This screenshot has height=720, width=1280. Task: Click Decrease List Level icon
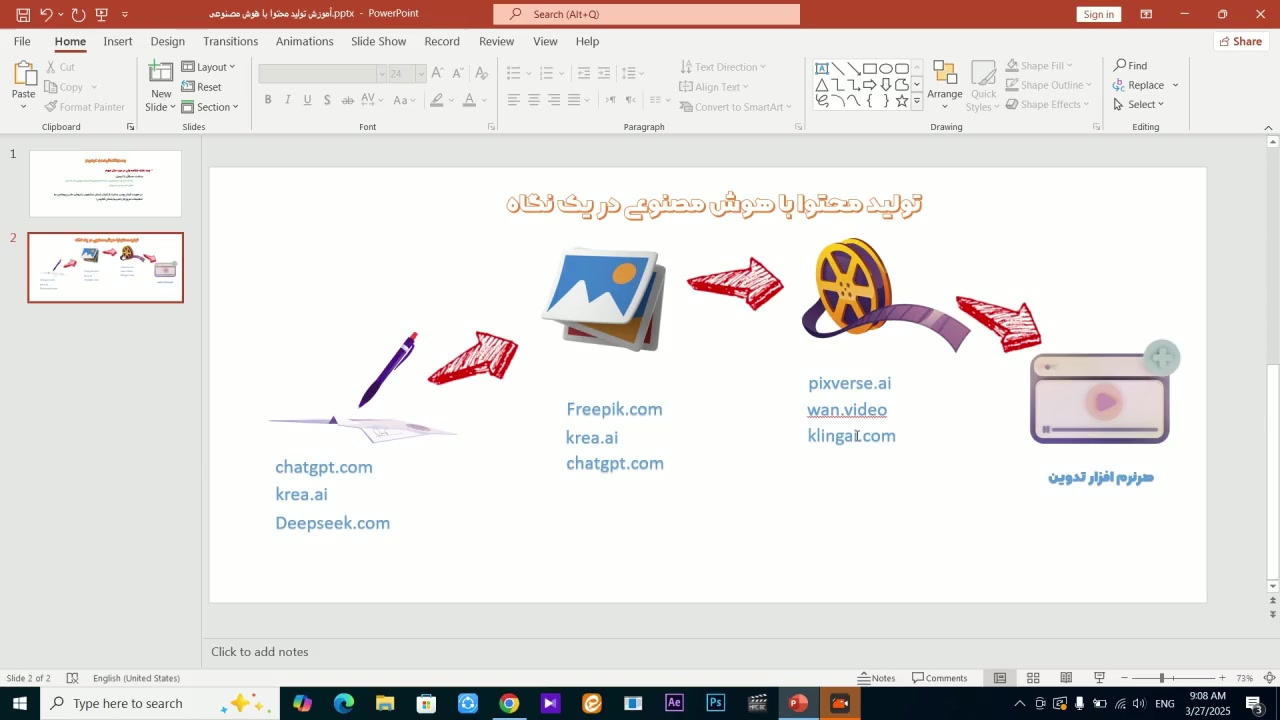(x=584, y=73)
